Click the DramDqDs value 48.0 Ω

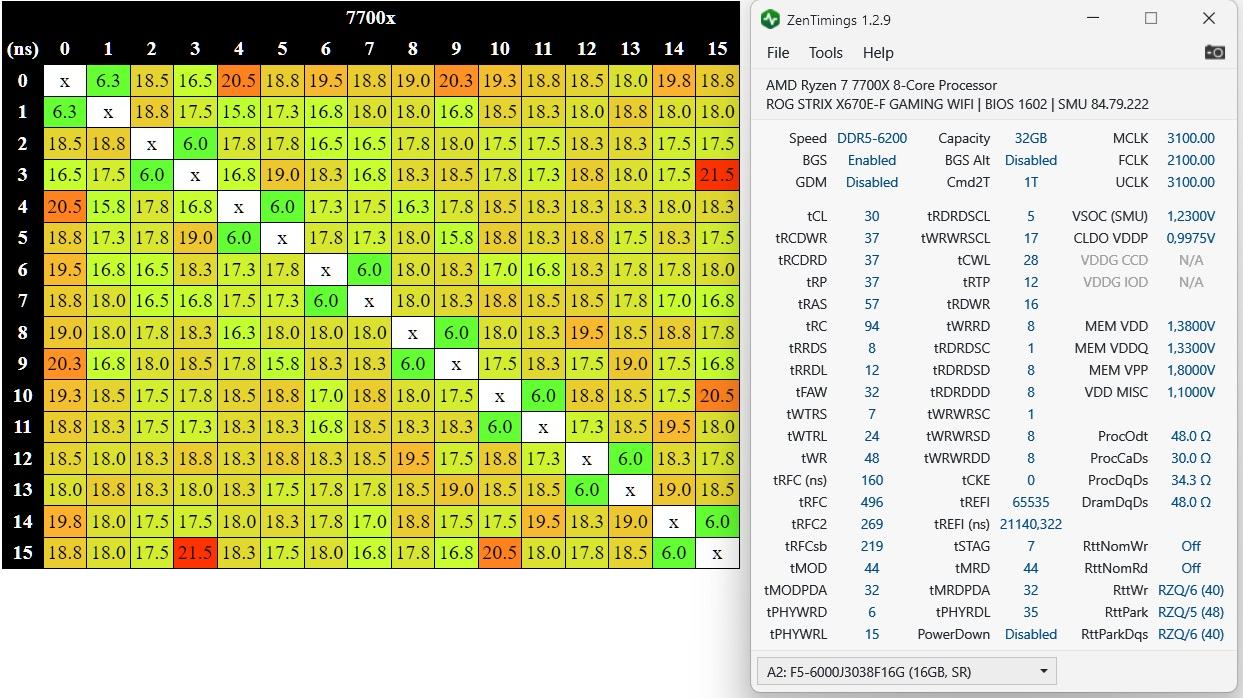tap(1191, 502)
